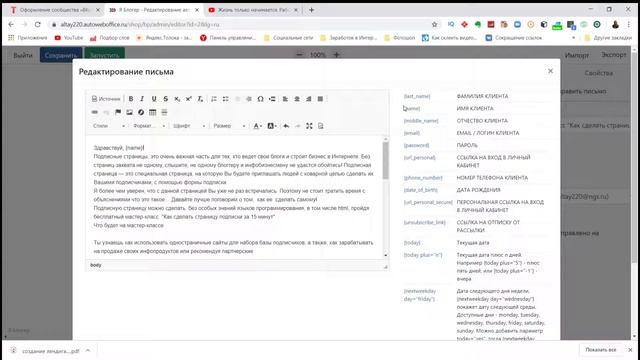Bookmark this page with the star icon
640x360 pixels.
pyautogui.click(x=434, y=24)
